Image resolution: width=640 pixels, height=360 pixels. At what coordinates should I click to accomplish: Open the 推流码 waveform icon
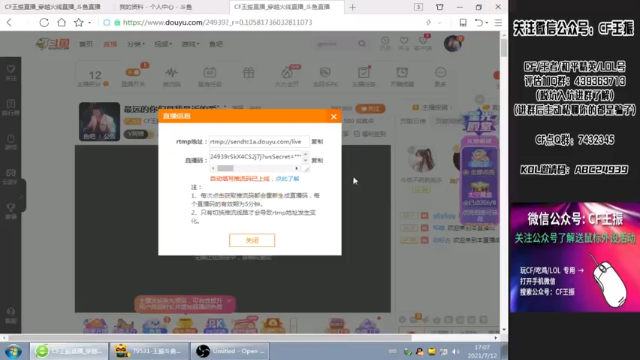tap(171, 76)
